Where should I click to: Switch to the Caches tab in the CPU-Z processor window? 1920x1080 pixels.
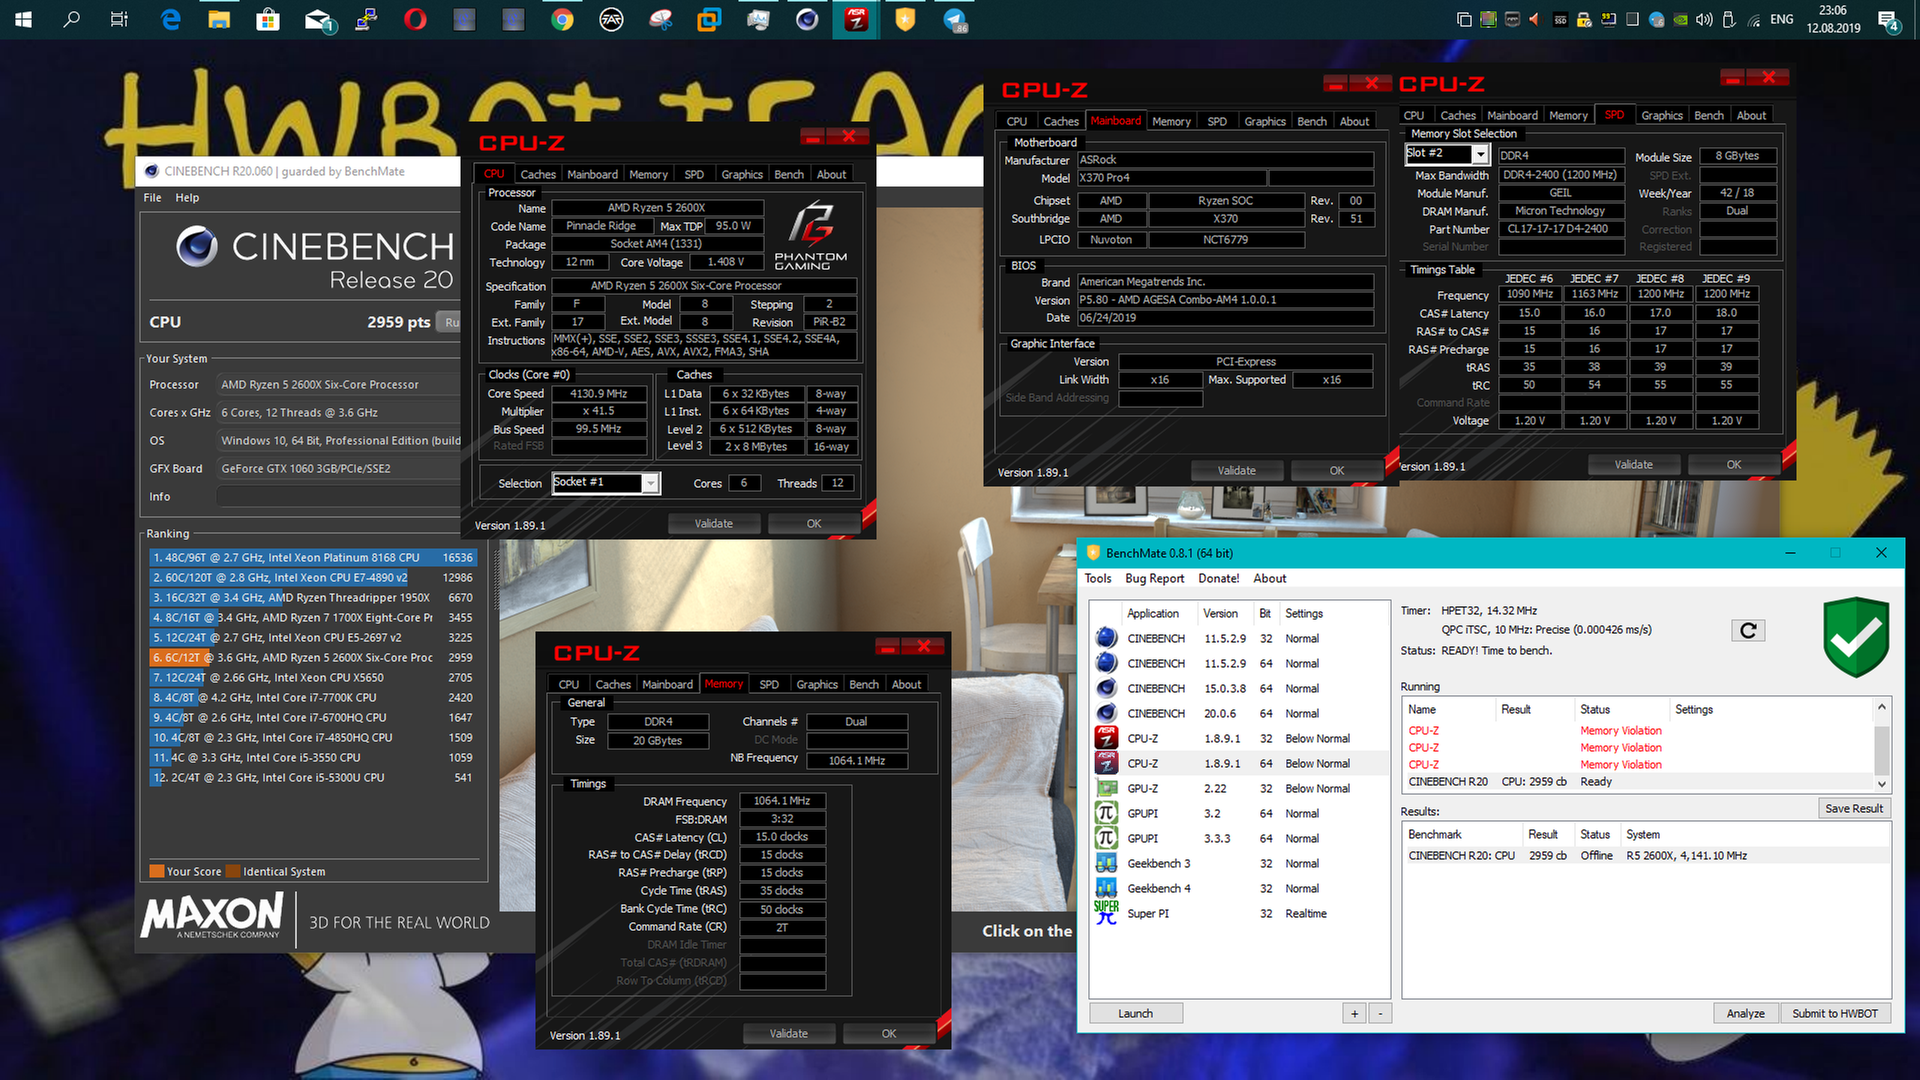pos(537,174)
